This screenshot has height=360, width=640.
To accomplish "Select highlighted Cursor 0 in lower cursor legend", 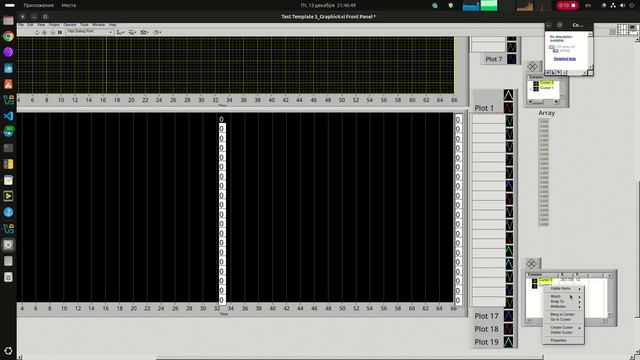I will click(x=545, y=280).
